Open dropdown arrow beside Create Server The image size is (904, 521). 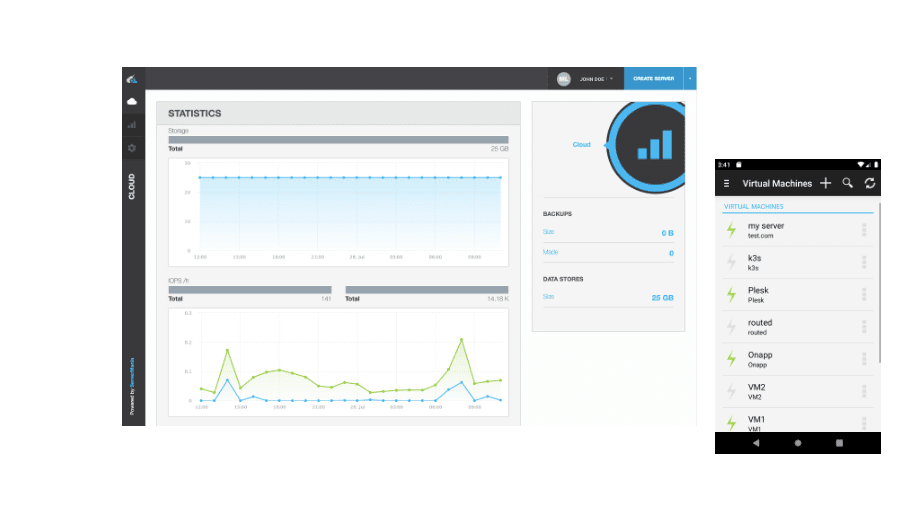[x=690, y=78]
